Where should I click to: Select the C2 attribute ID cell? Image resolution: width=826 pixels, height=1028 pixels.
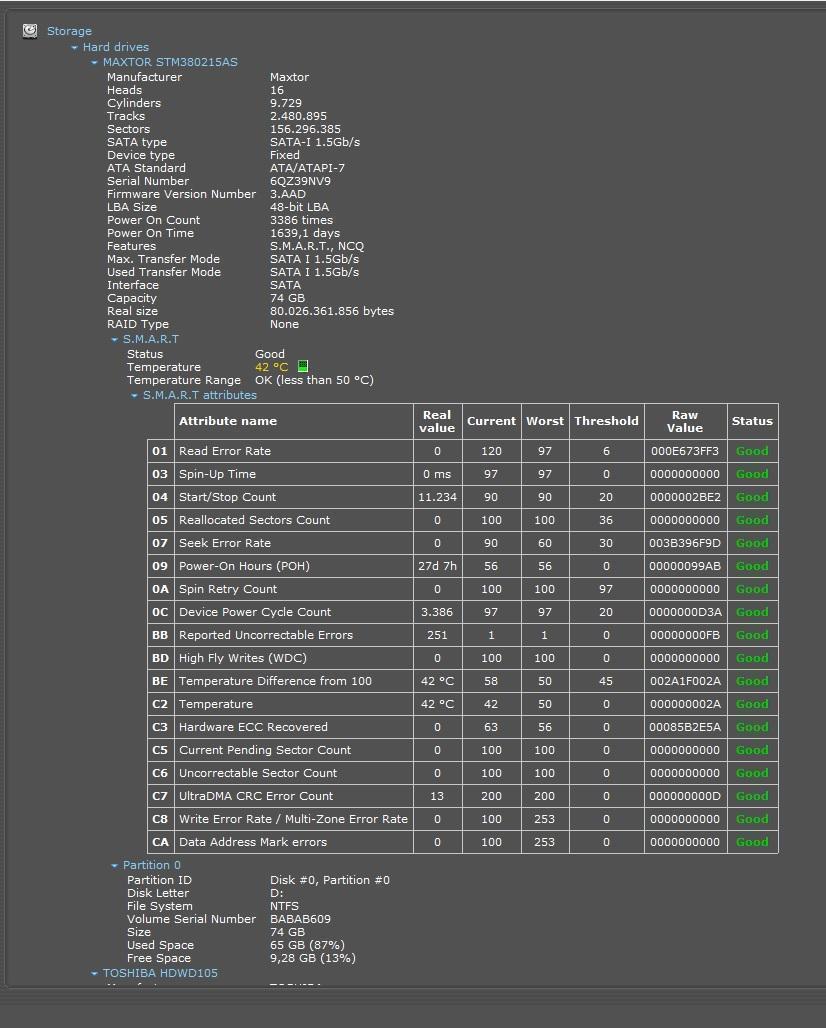[160, 704]
